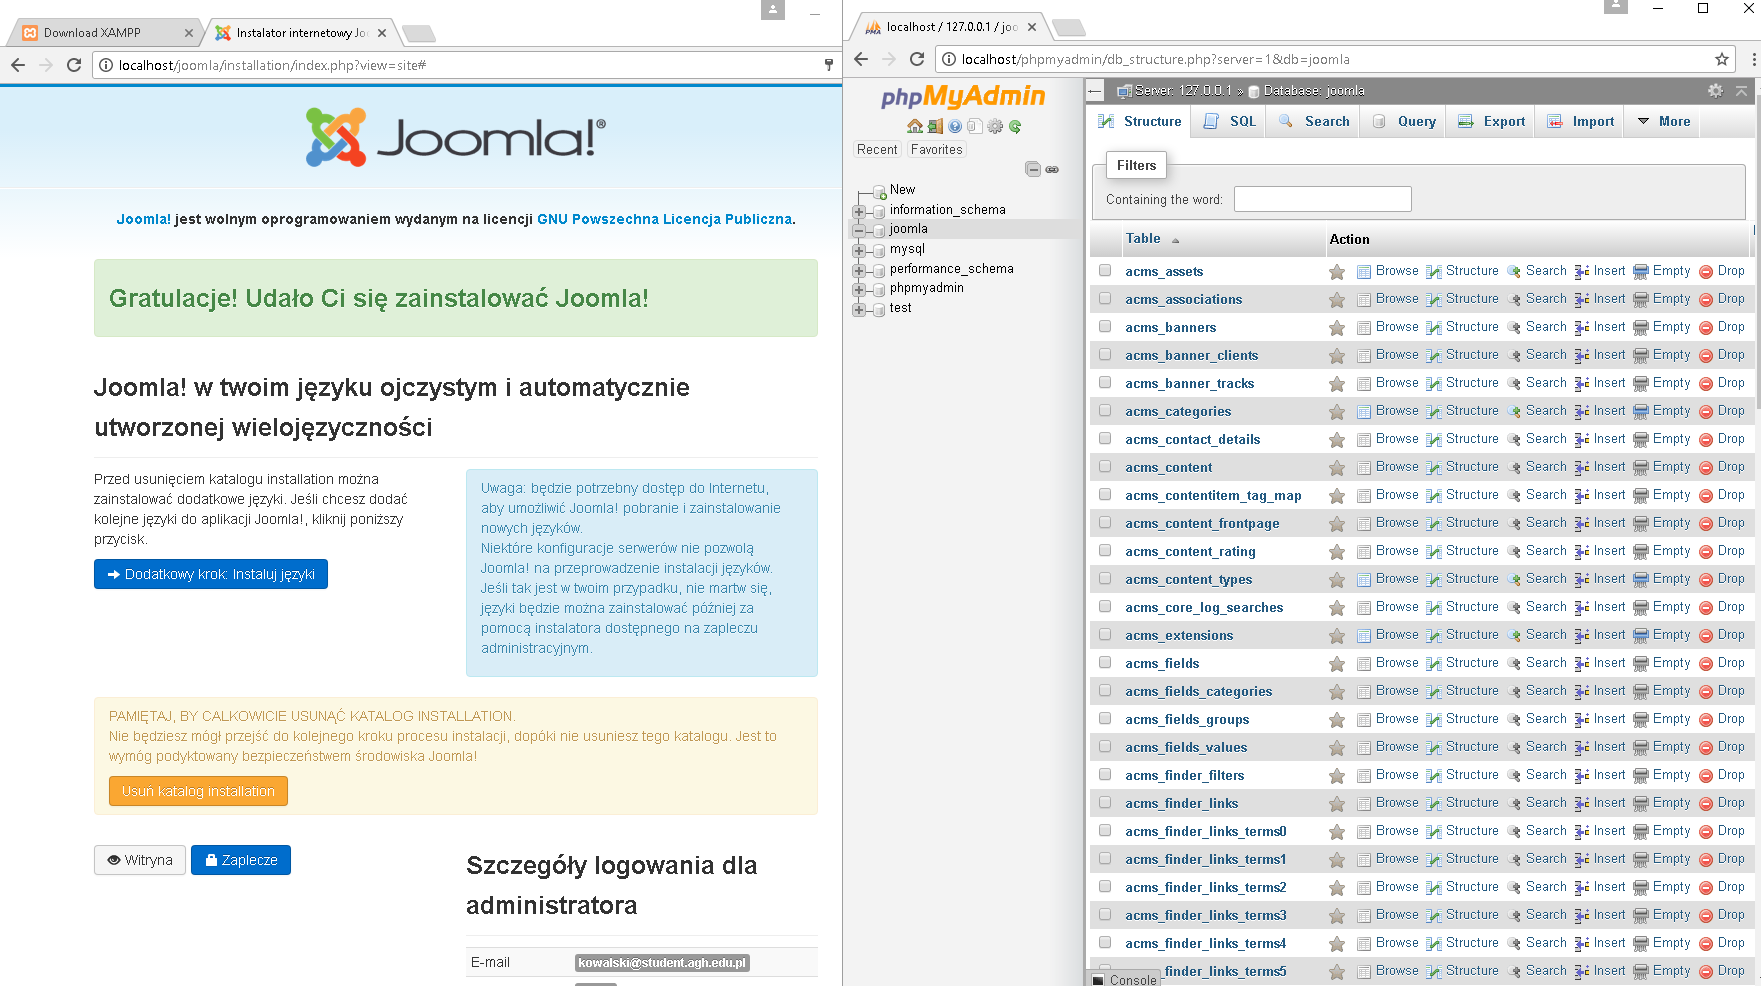1761x986 pixels.
Task: Click the Favorites button in phpMyAdmin
Action: [x=937, y=149]
